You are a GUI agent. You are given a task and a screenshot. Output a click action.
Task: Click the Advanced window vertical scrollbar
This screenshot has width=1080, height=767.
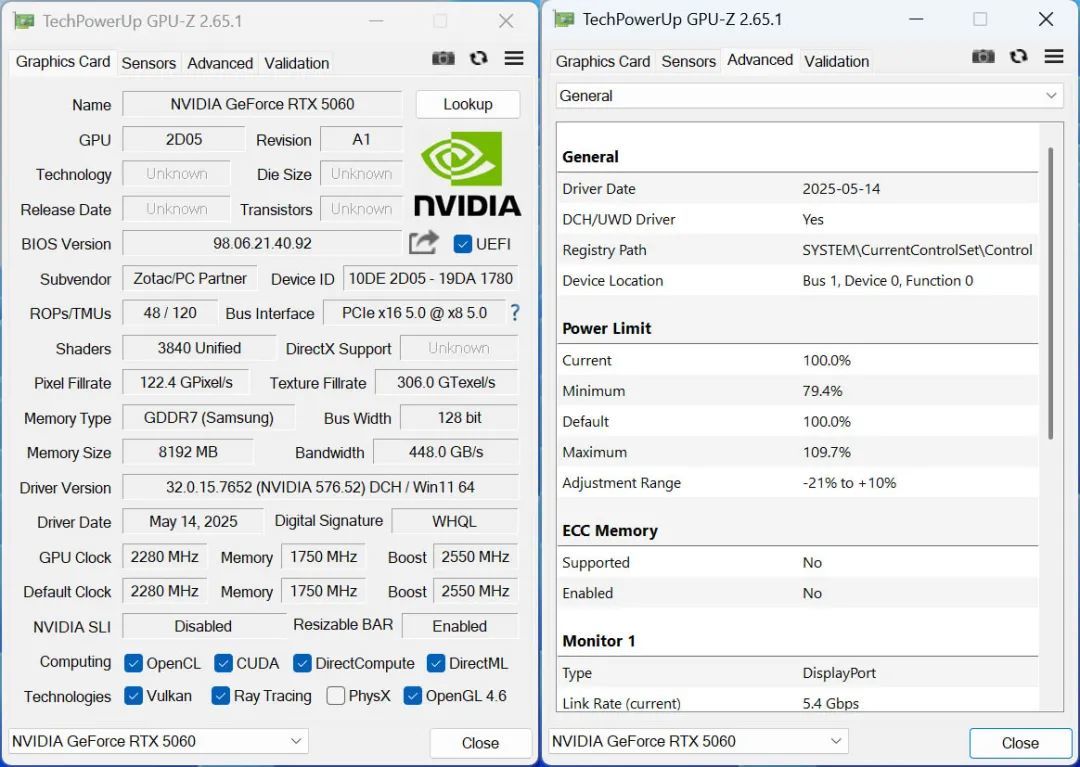tap(1050, 293)
